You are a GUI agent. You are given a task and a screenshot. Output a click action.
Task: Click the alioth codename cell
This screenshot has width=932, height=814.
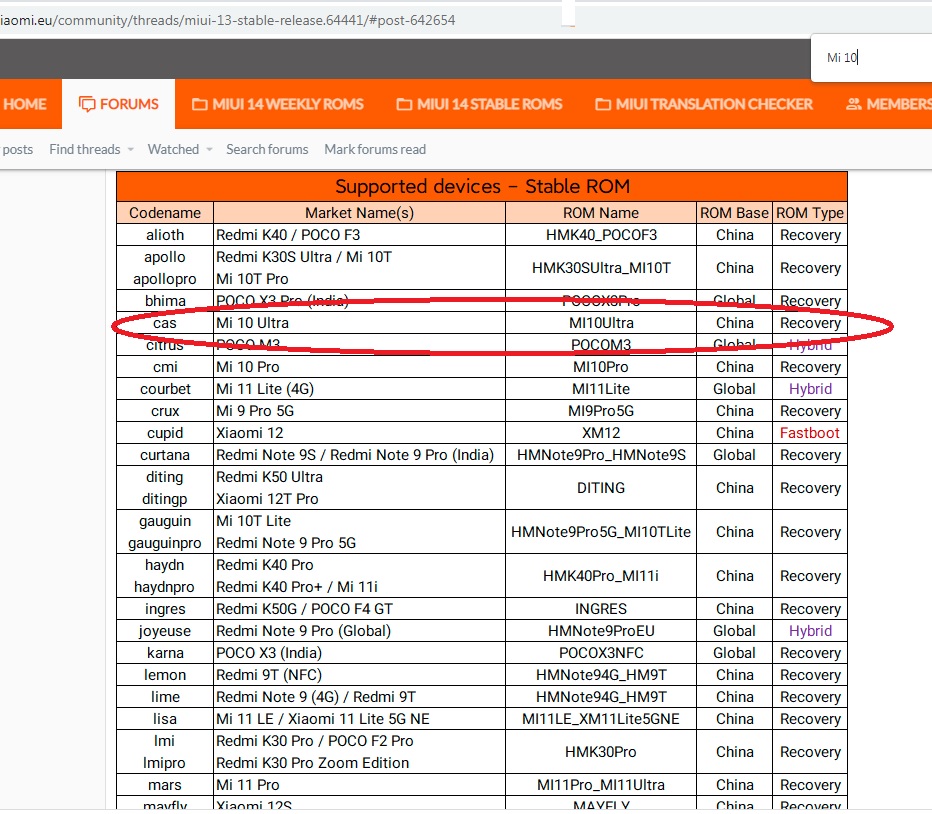(x=165, y=235)
